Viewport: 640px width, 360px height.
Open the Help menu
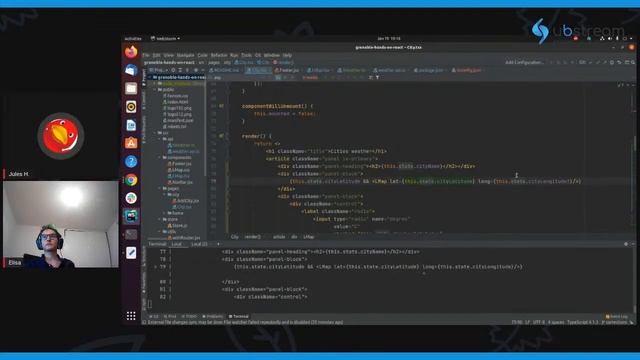[287, 55]
